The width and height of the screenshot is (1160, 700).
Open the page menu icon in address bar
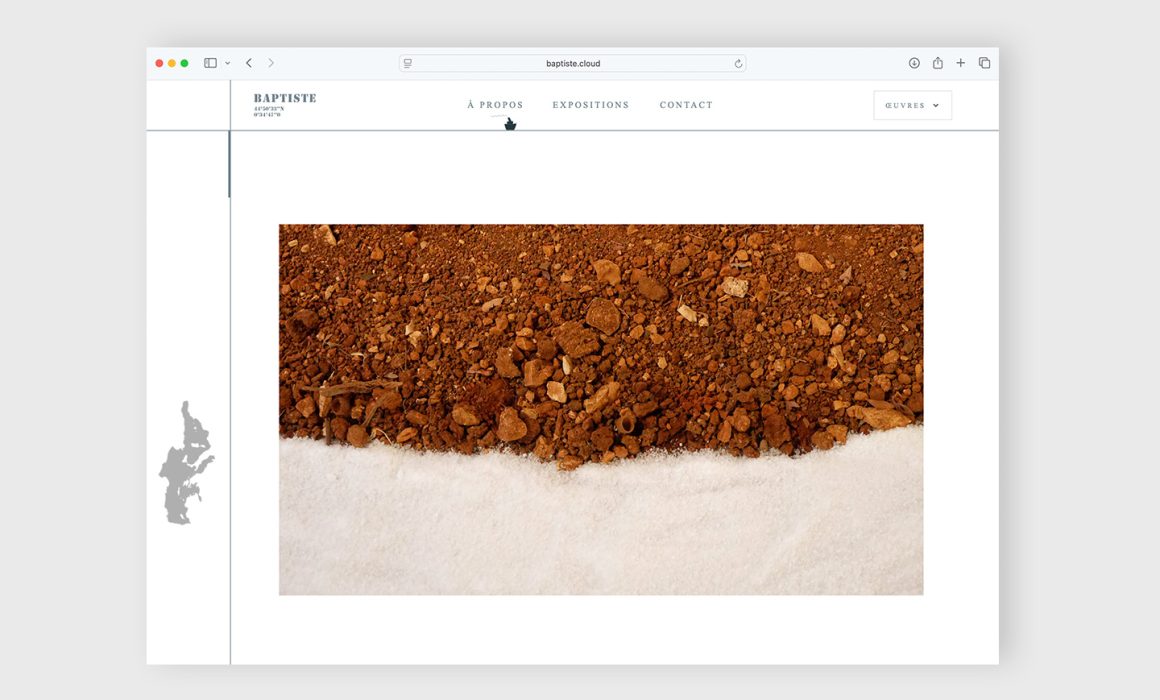tap(408, 63)
